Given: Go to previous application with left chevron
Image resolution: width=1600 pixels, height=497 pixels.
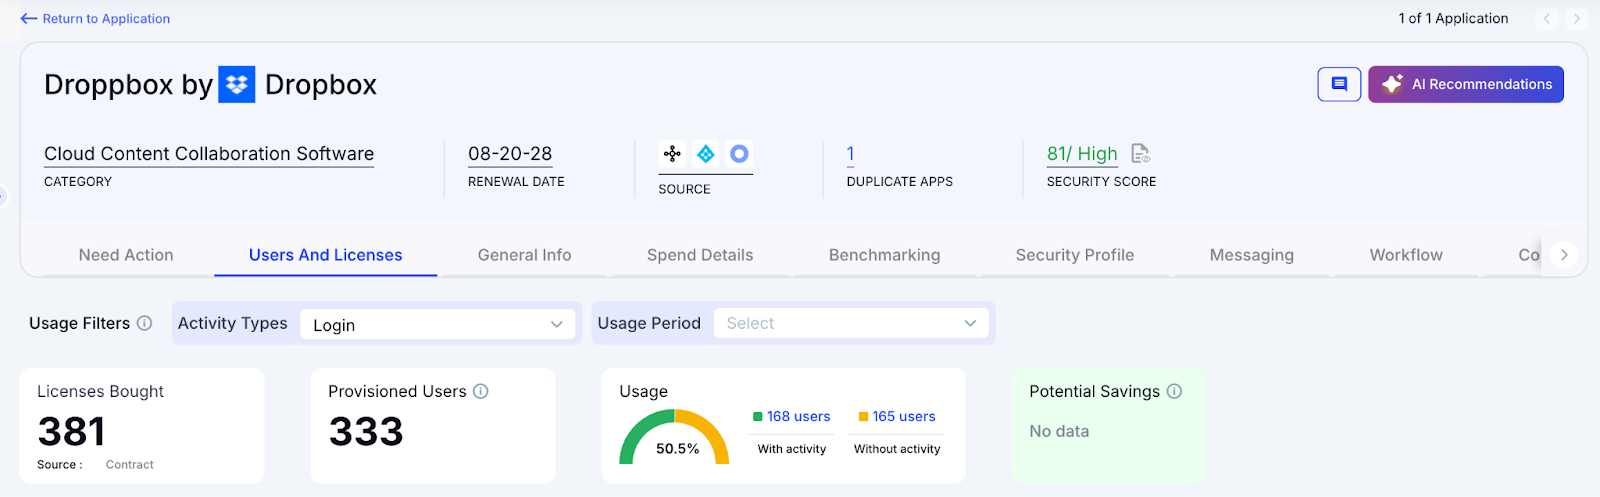Looking at the screenshot, I should pyautogui.click(x=1547, y=19).
